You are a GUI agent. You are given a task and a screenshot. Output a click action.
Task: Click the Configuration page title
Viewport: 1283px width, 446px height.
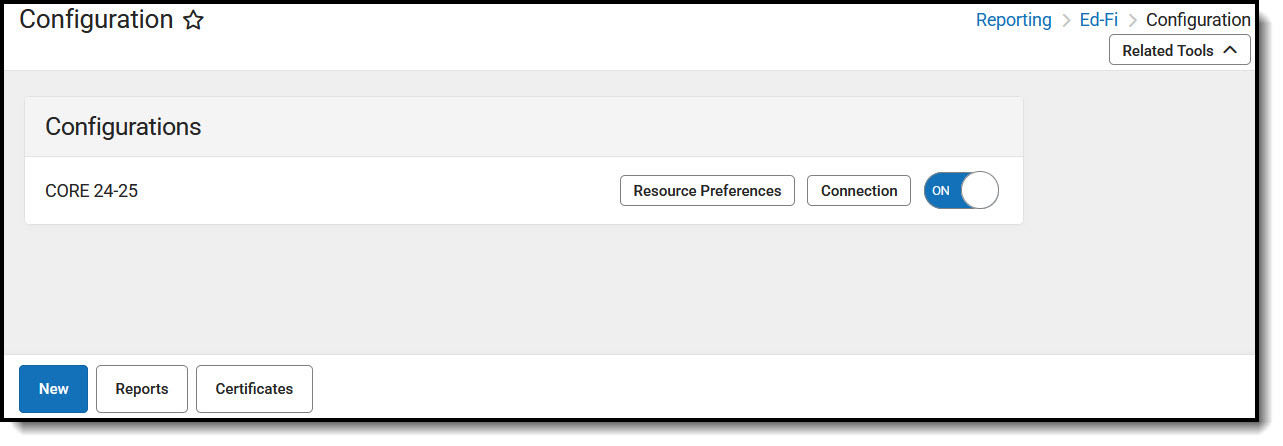[x=96, y=20]
